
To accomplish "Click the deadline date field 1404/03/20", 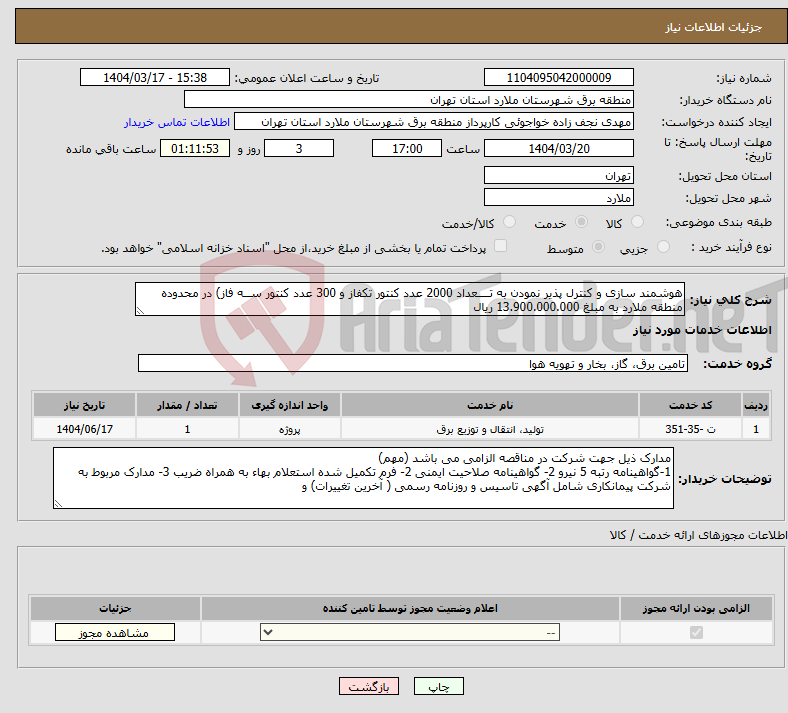I will click(558, 148).
